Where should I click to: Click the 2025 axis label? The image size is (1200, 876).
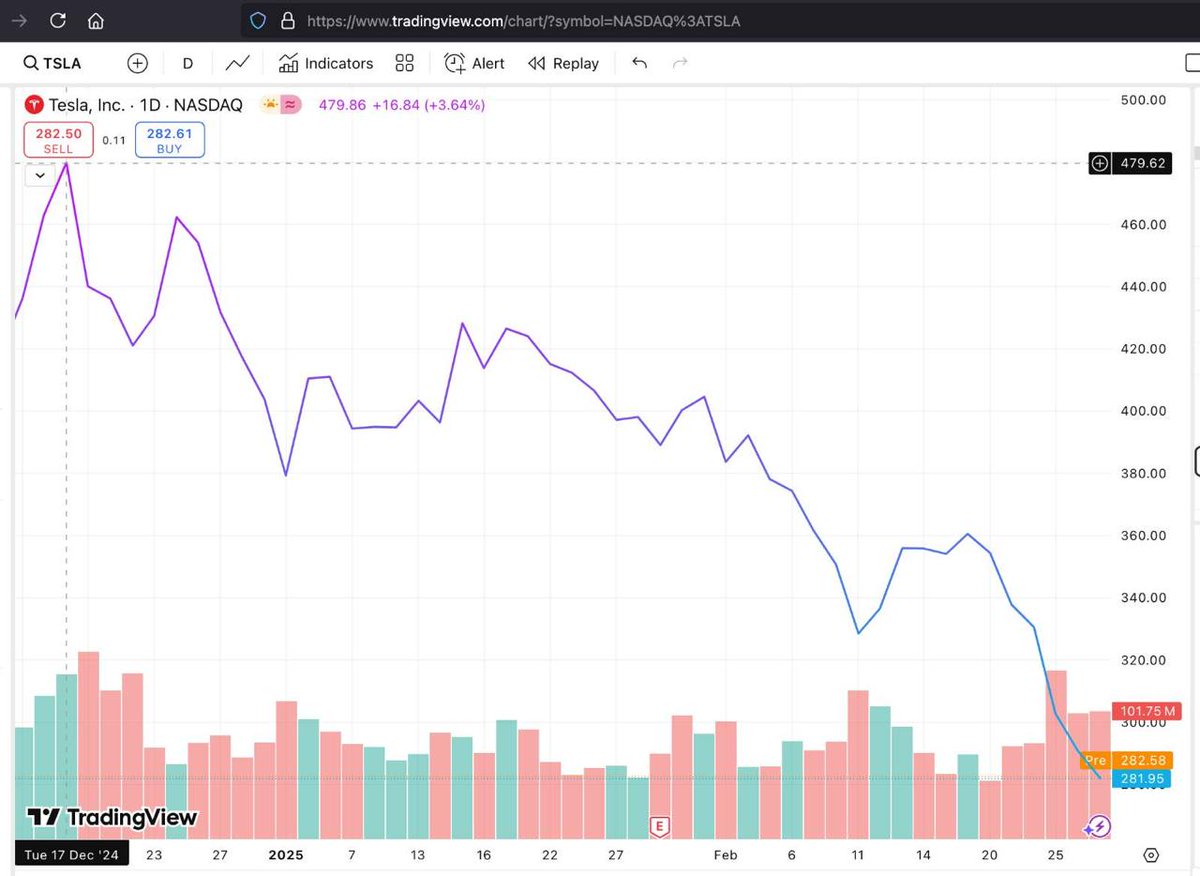click(286, 855)
